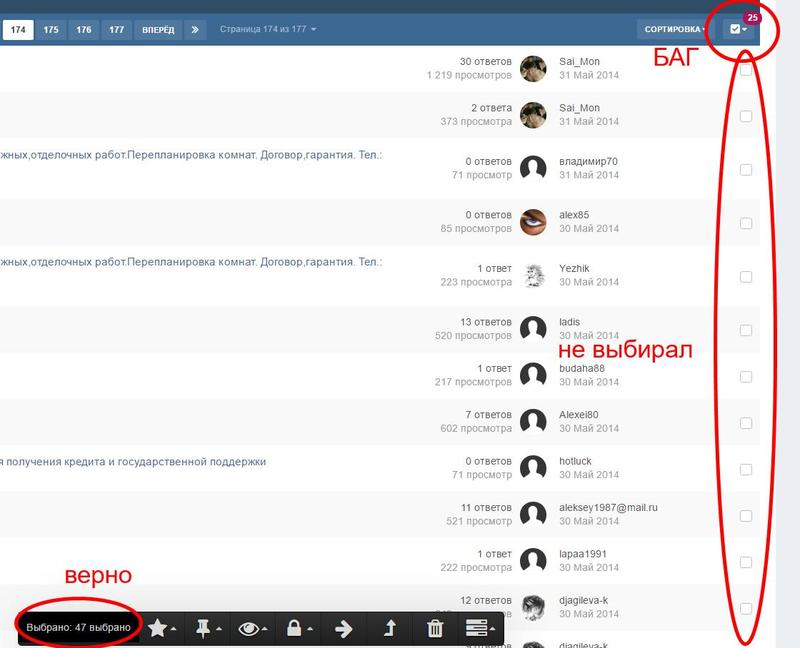
Task: Click the merge topics upward arrow icon
Action: click(389, 628)
